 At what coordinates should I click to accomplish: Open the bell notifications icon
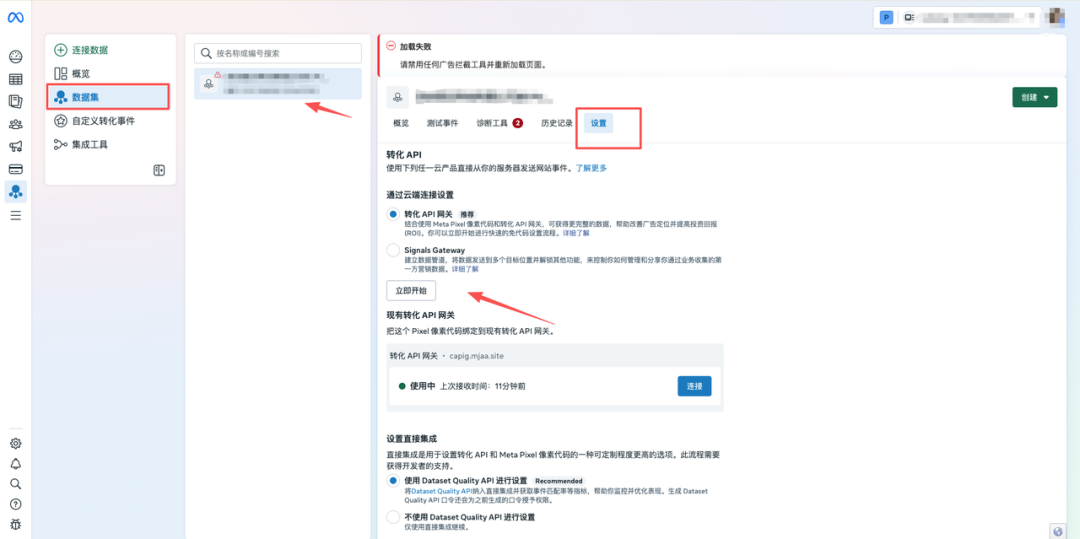[15, 464]
